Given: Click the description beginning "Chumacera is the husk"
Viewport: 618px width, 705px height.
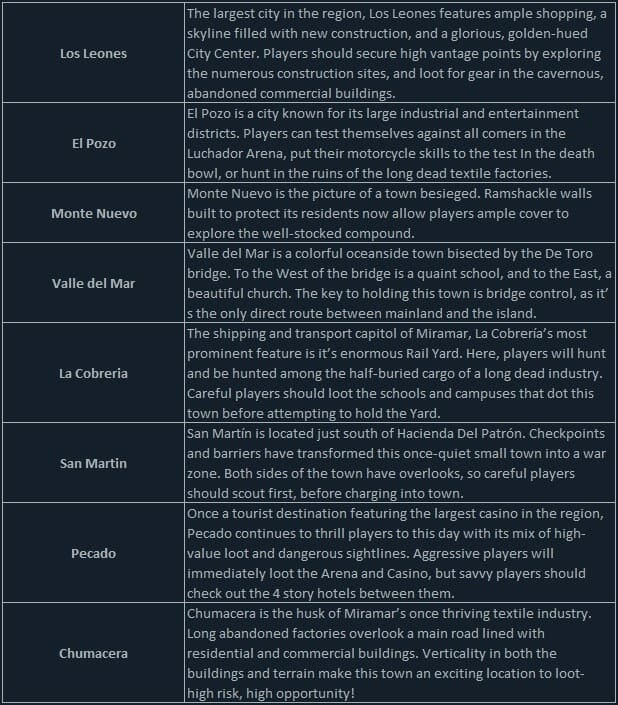Looking at the screenshot, I should (x=400, y=653).
